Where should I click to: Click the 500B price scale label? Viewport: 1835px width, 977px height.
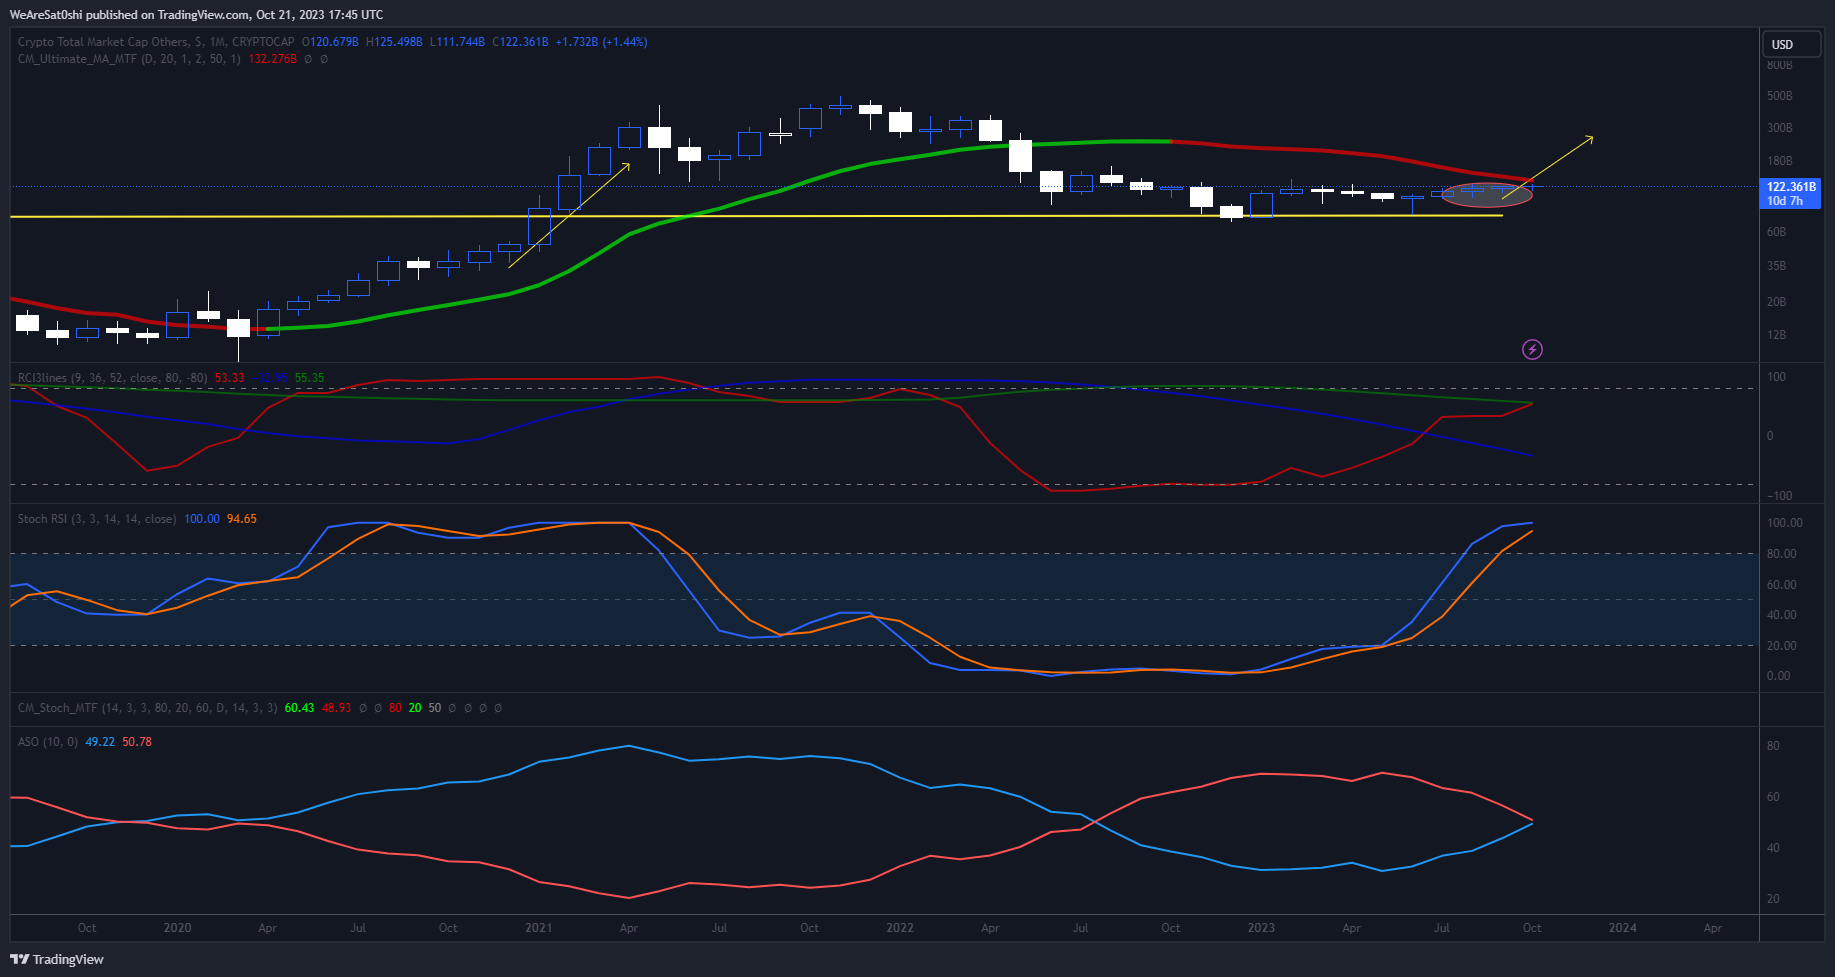pos(1780,96)
